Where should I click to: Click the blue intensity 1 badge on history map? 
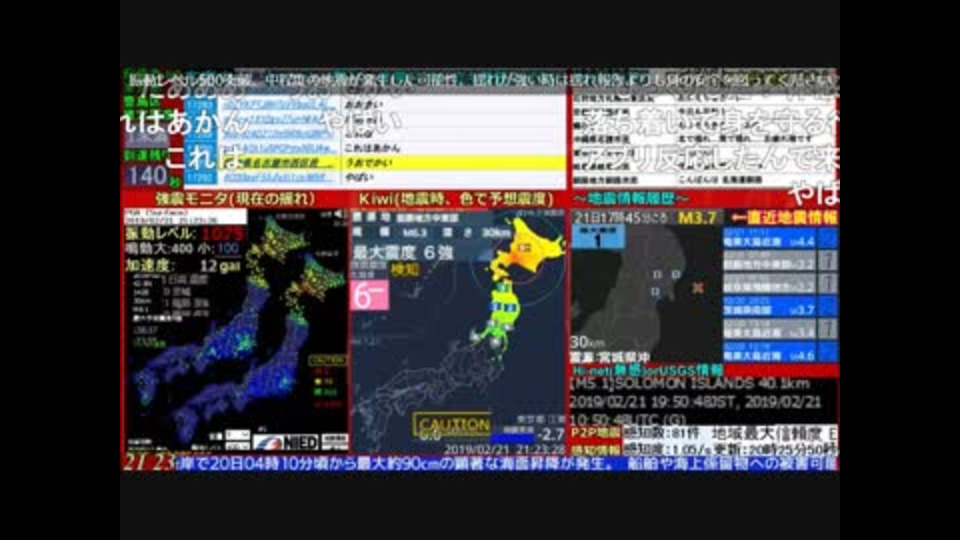pos(599,237)
